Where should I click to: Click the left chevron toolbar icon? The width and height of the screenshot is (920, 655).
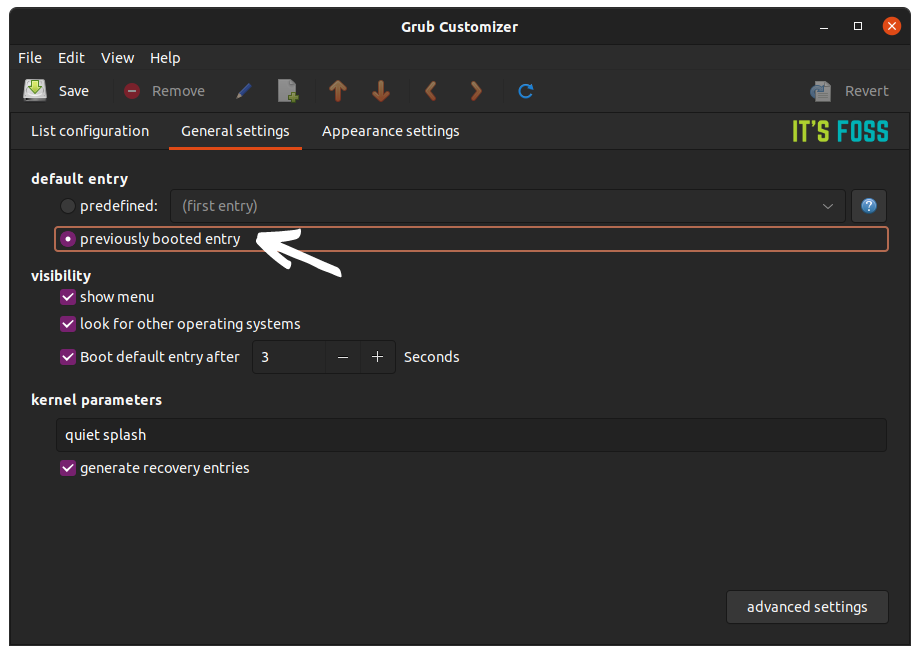(431, 91)
